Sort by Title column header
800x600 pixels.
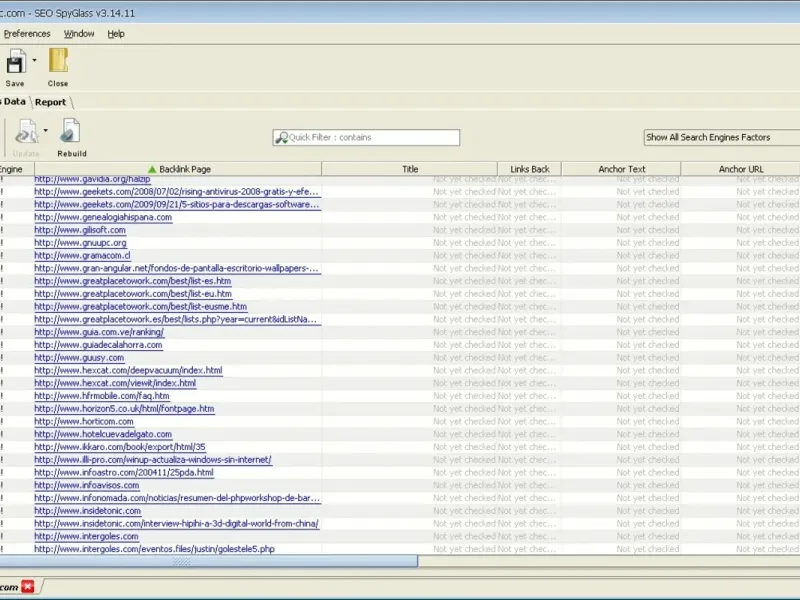[x=410, y=169]
